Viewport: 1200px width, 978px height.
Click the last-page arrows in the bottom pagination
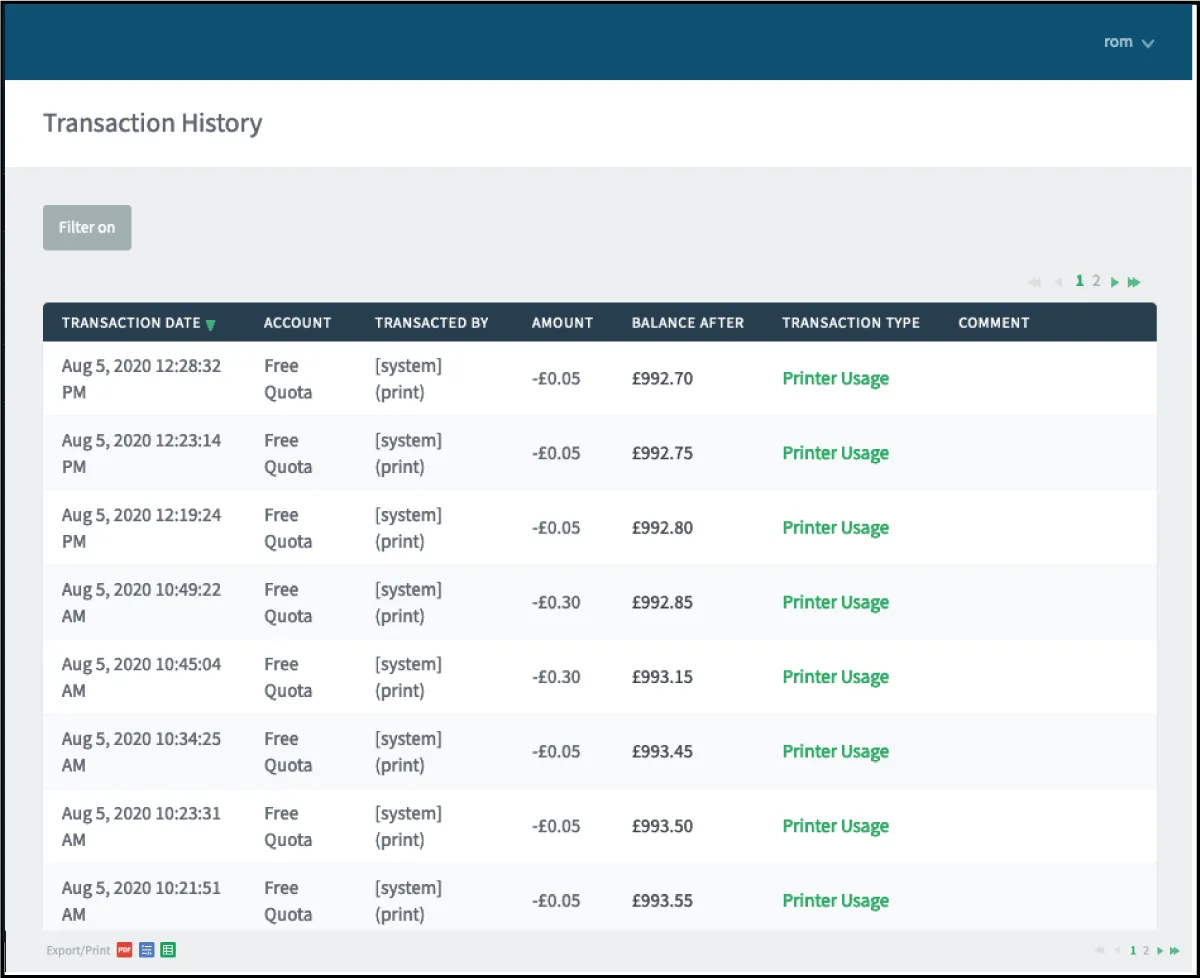(1173, 950)
